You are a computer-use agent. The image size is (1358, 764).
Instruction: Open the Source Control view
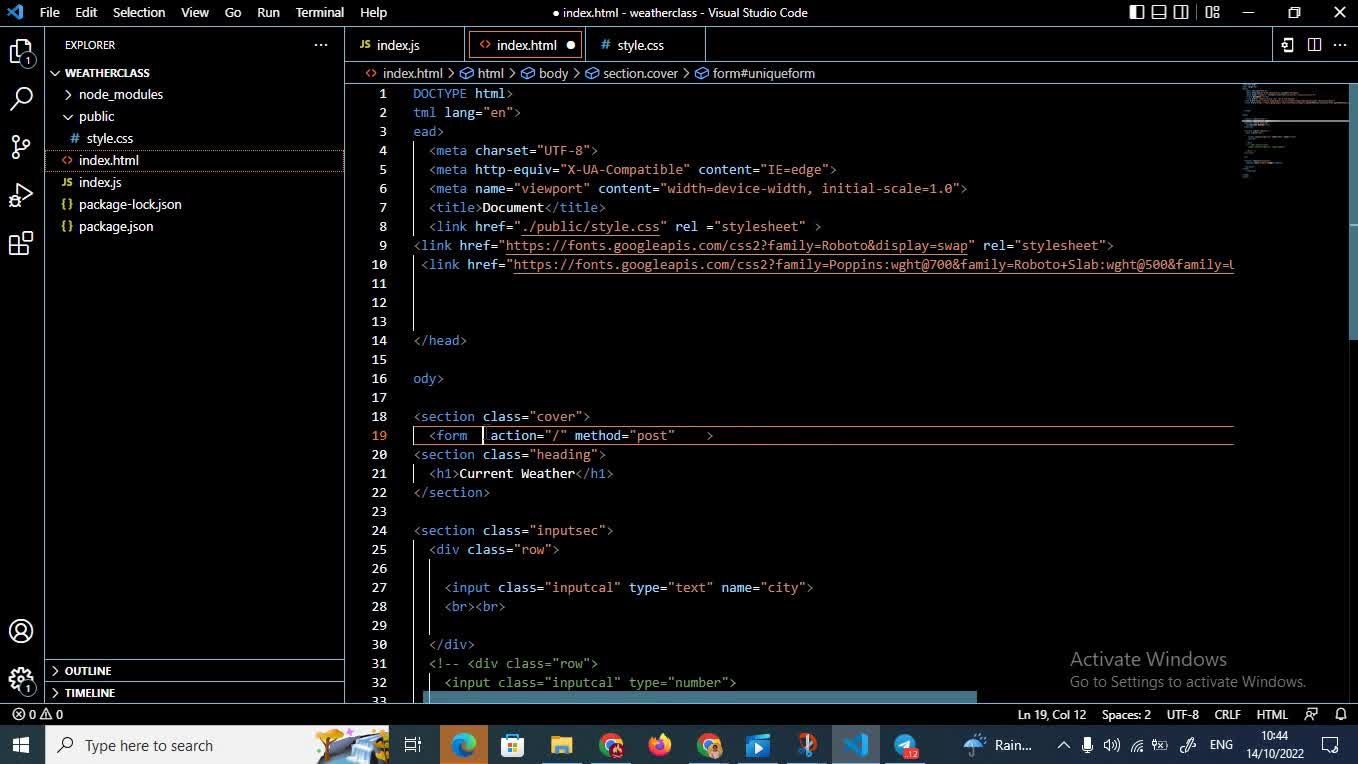[x=21, y=147]
